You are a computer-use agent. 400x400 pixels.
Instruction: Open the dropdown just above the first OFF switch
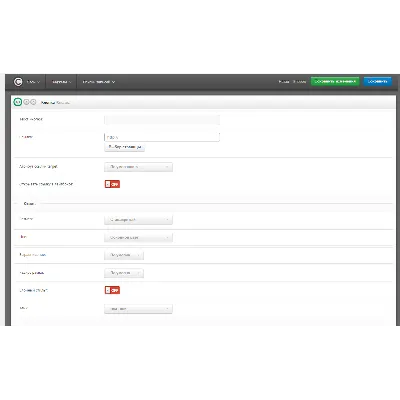[138, 167]
